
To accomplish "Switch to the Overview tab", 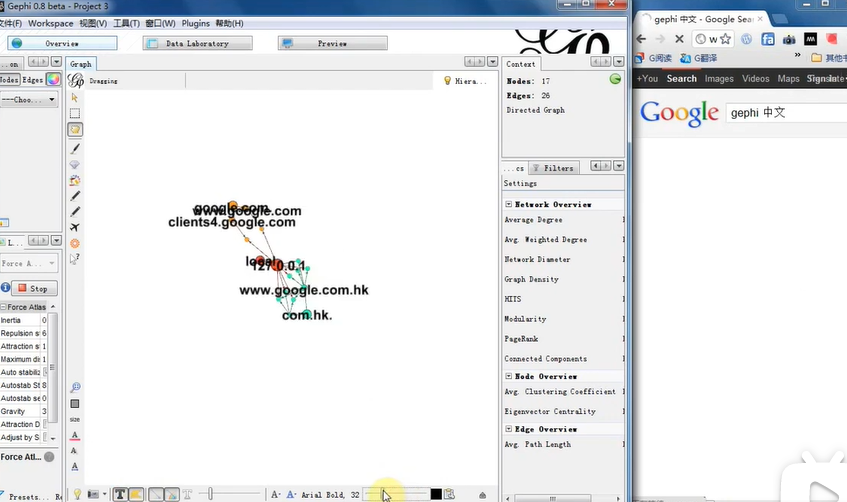I will pyautogui.click(x=62, y=43).
